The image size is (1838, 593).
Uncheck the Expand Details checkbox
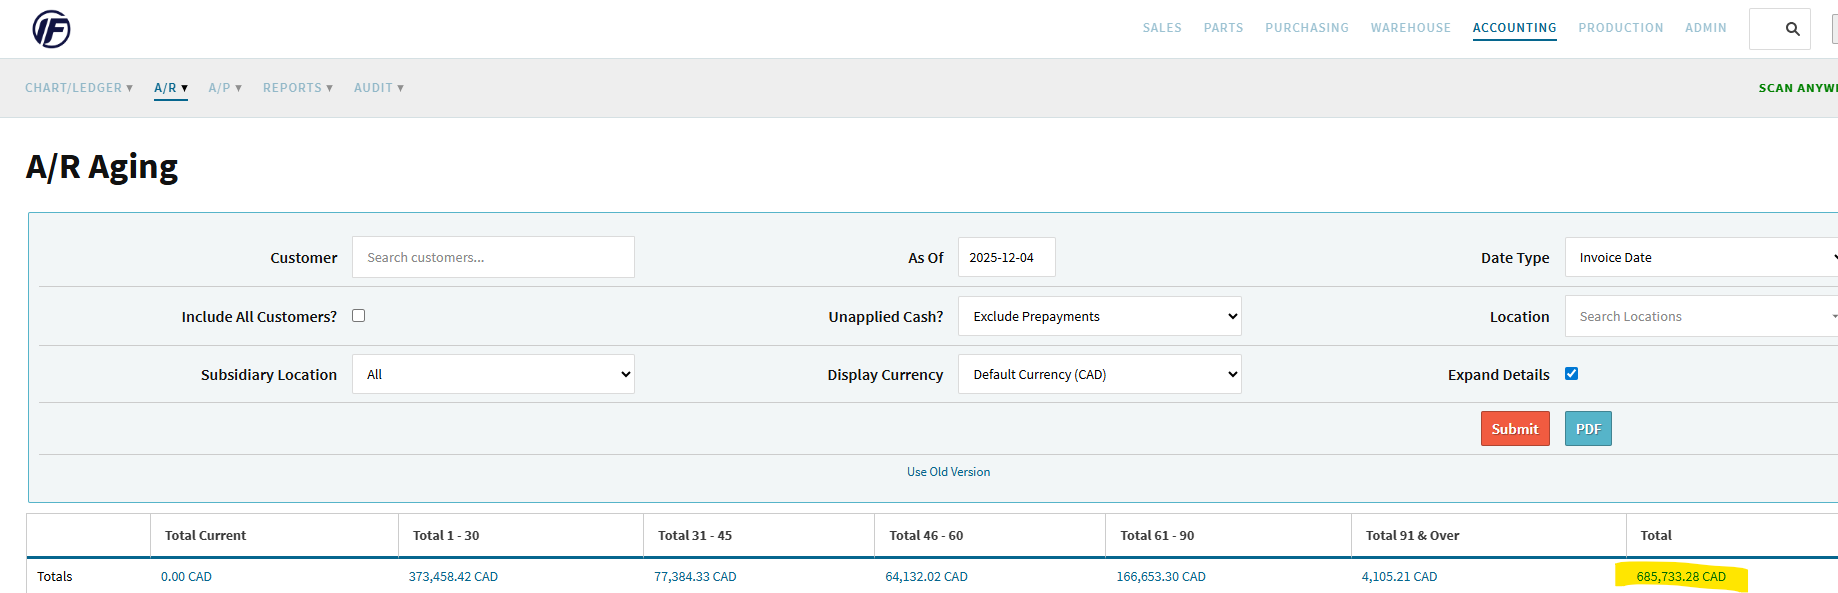(x=1571, y=374)
